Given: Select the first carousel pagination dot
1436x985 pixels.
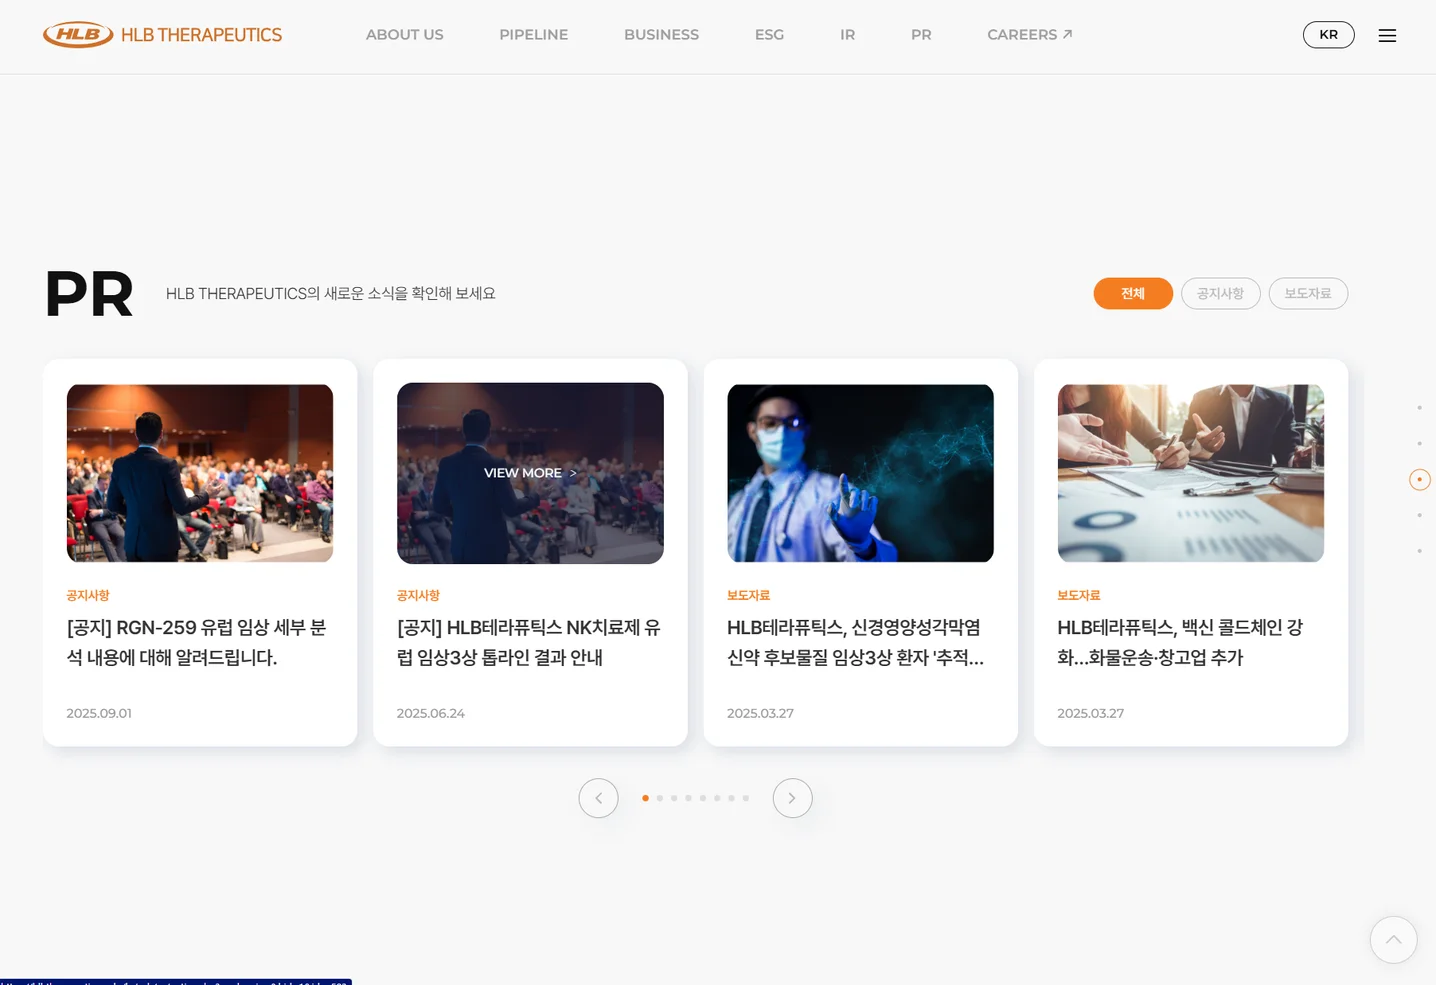Looking at the screenshot, I should click(x=645, y=798).
